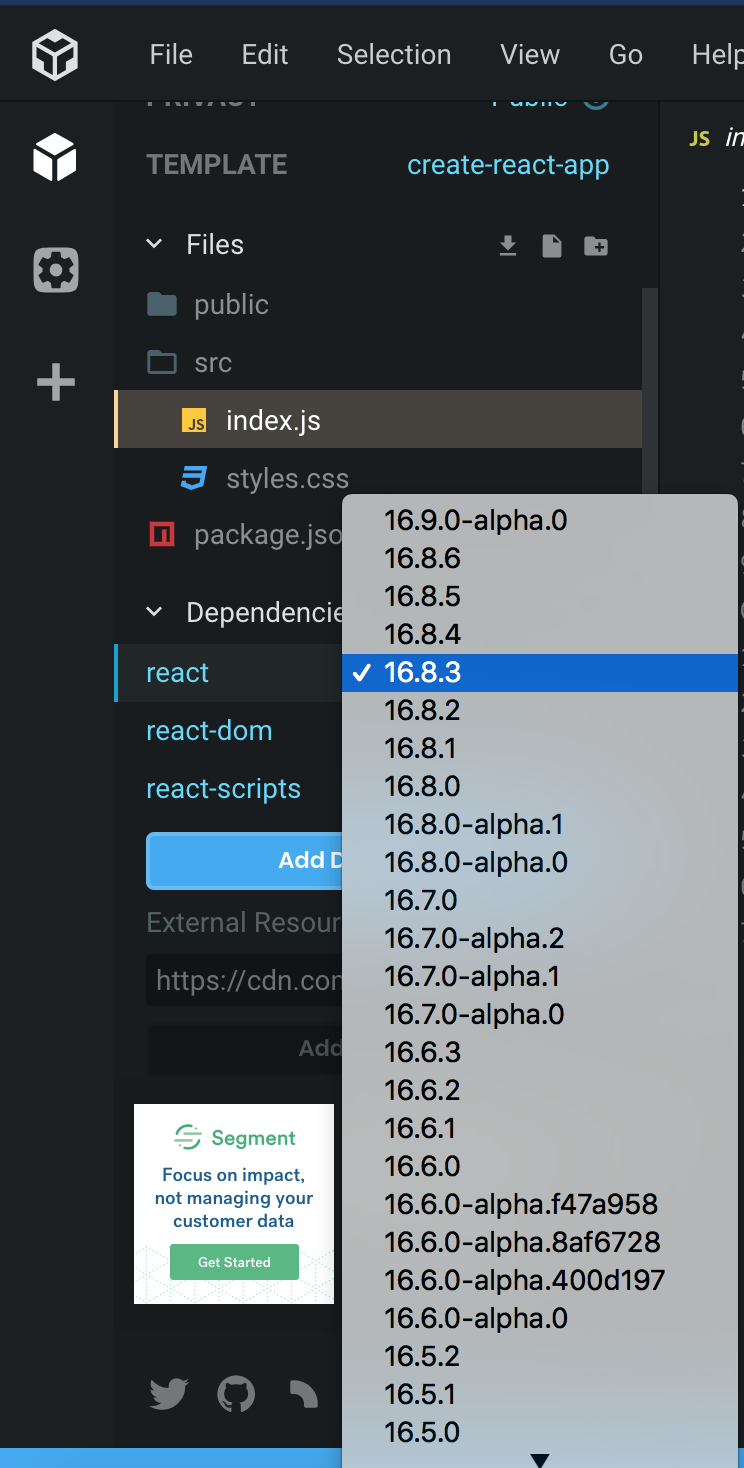Image resolution: width=744 pixels, height=1468 pixels.
Task: Choose version 16.7.0-alpha.2
Action: click(540, 938)
